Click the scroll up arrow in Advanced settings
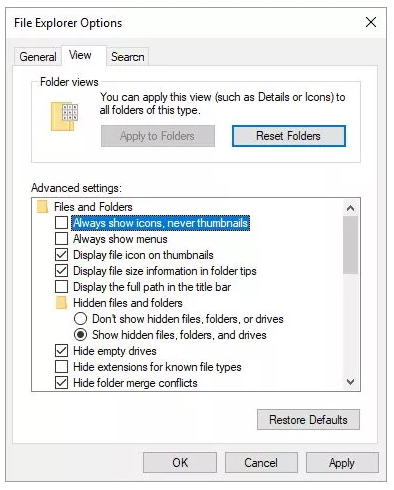Screen dimensions: 394x490 [350, 208]
